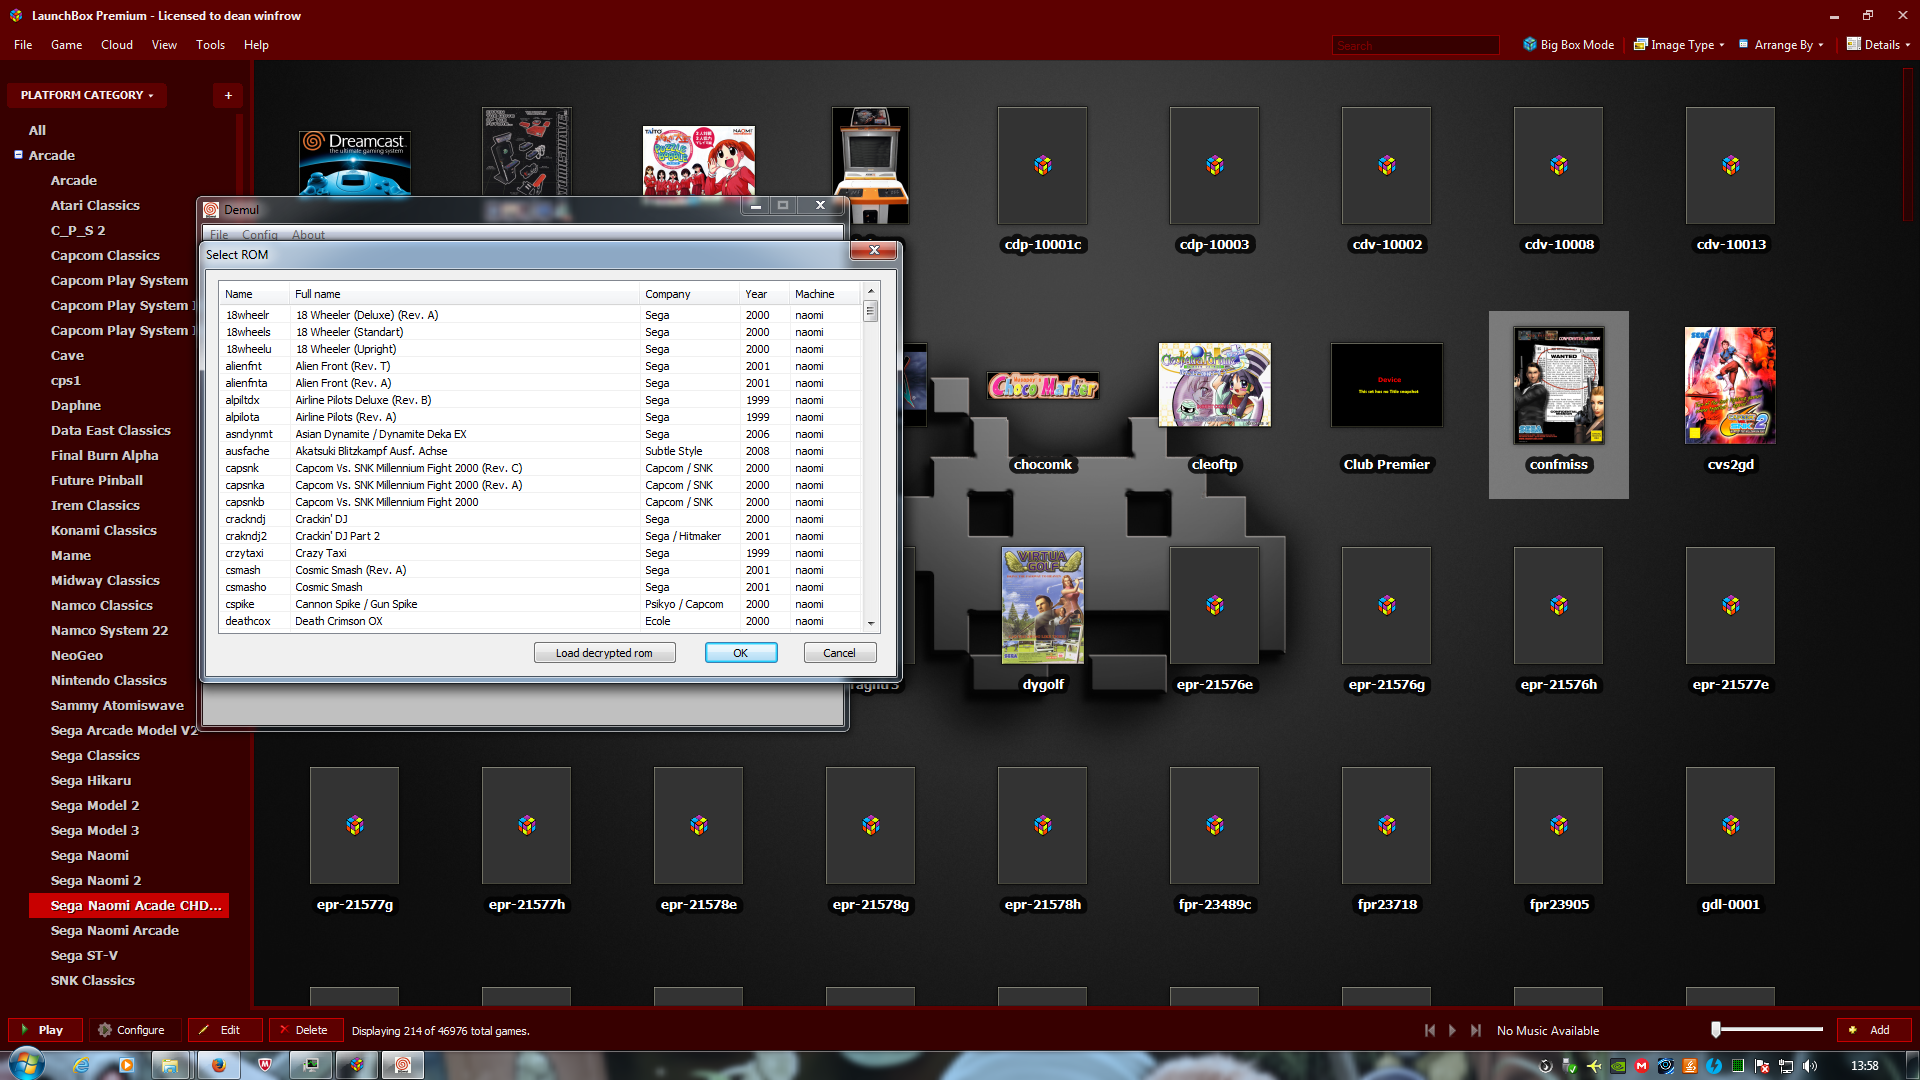Select the epr-21577g placeholder icon

[x=354, y=825]
